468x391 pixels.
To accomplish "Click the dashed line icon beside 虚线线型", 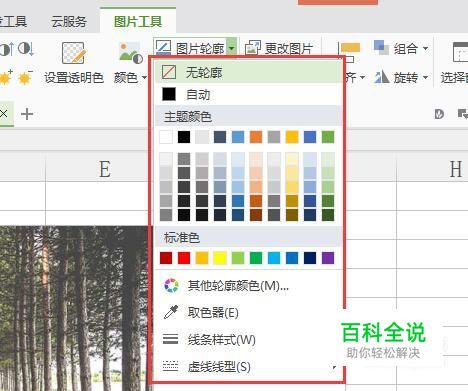I will pos(170,366).
